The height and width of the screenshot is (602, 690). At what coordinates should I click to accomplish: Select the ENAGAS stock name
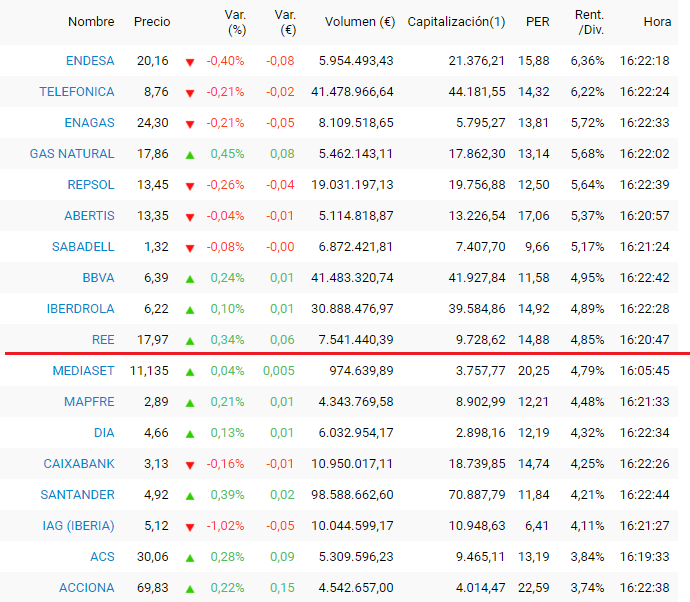click(x=90, y=123)
